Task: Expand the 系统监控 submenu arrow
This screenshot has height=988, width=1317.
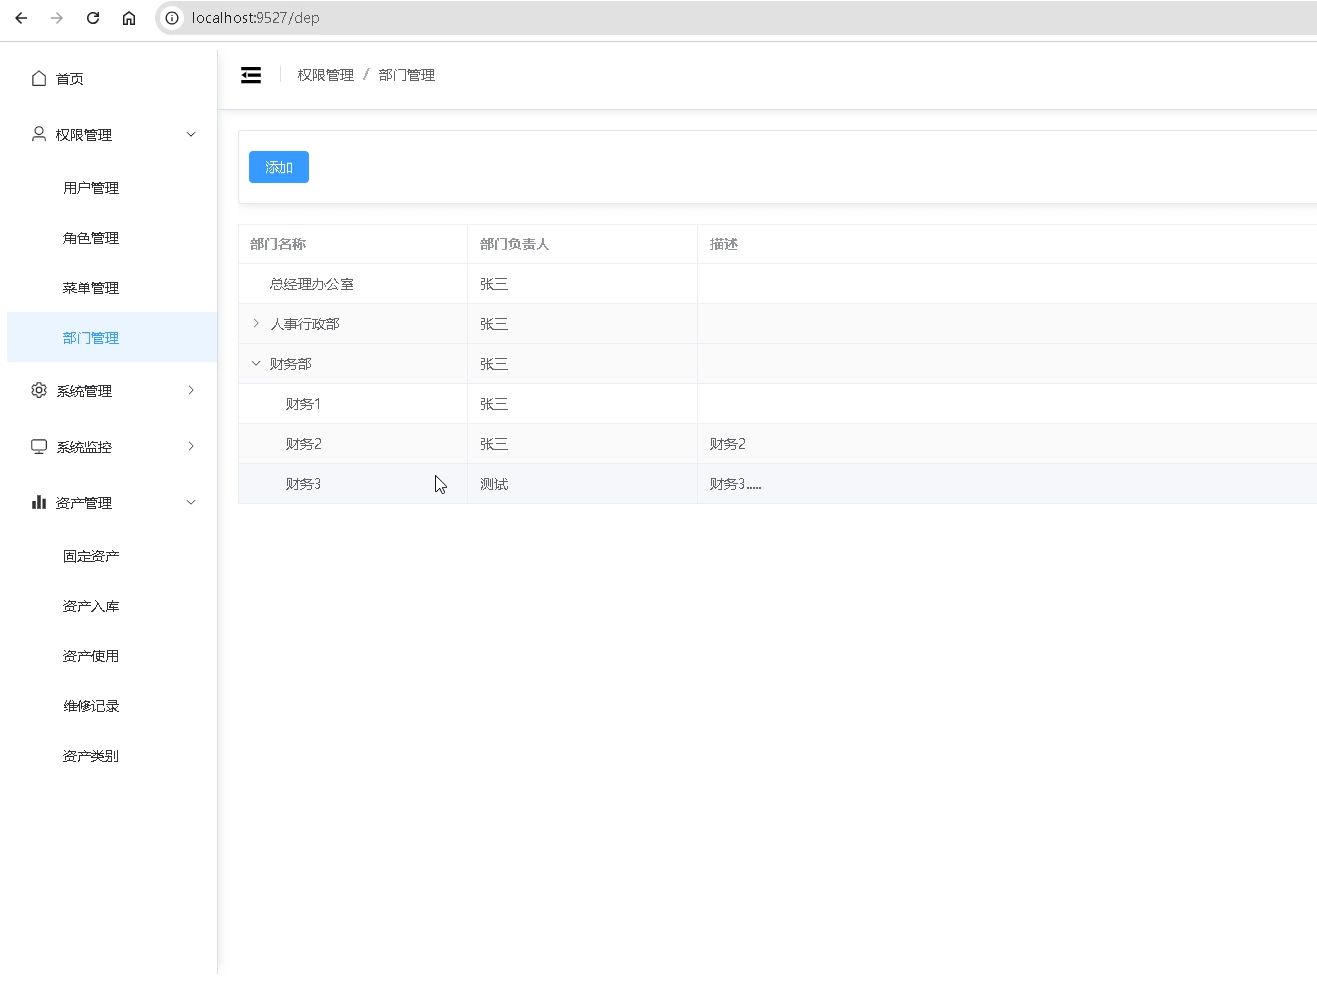Action: pyautogui.click(x=191, y=446)
